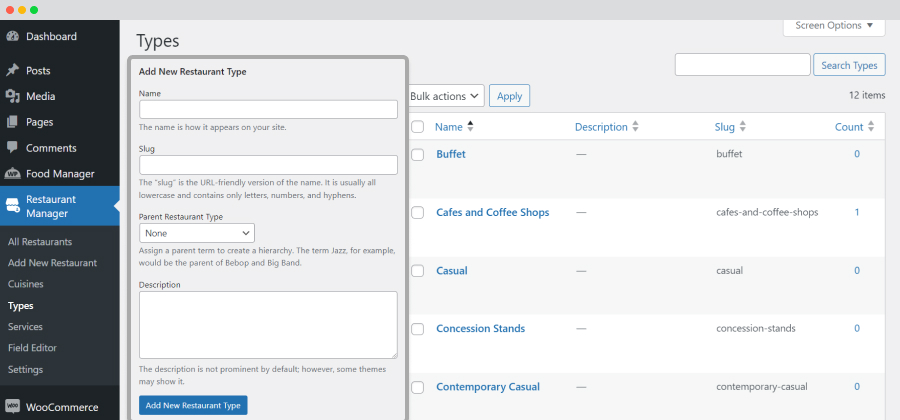Image resolution: width=900 pixels, height=420 pixels.
Task: Click the cafes-and-coffee-shops slug text
Action: [x=767, y=212]
